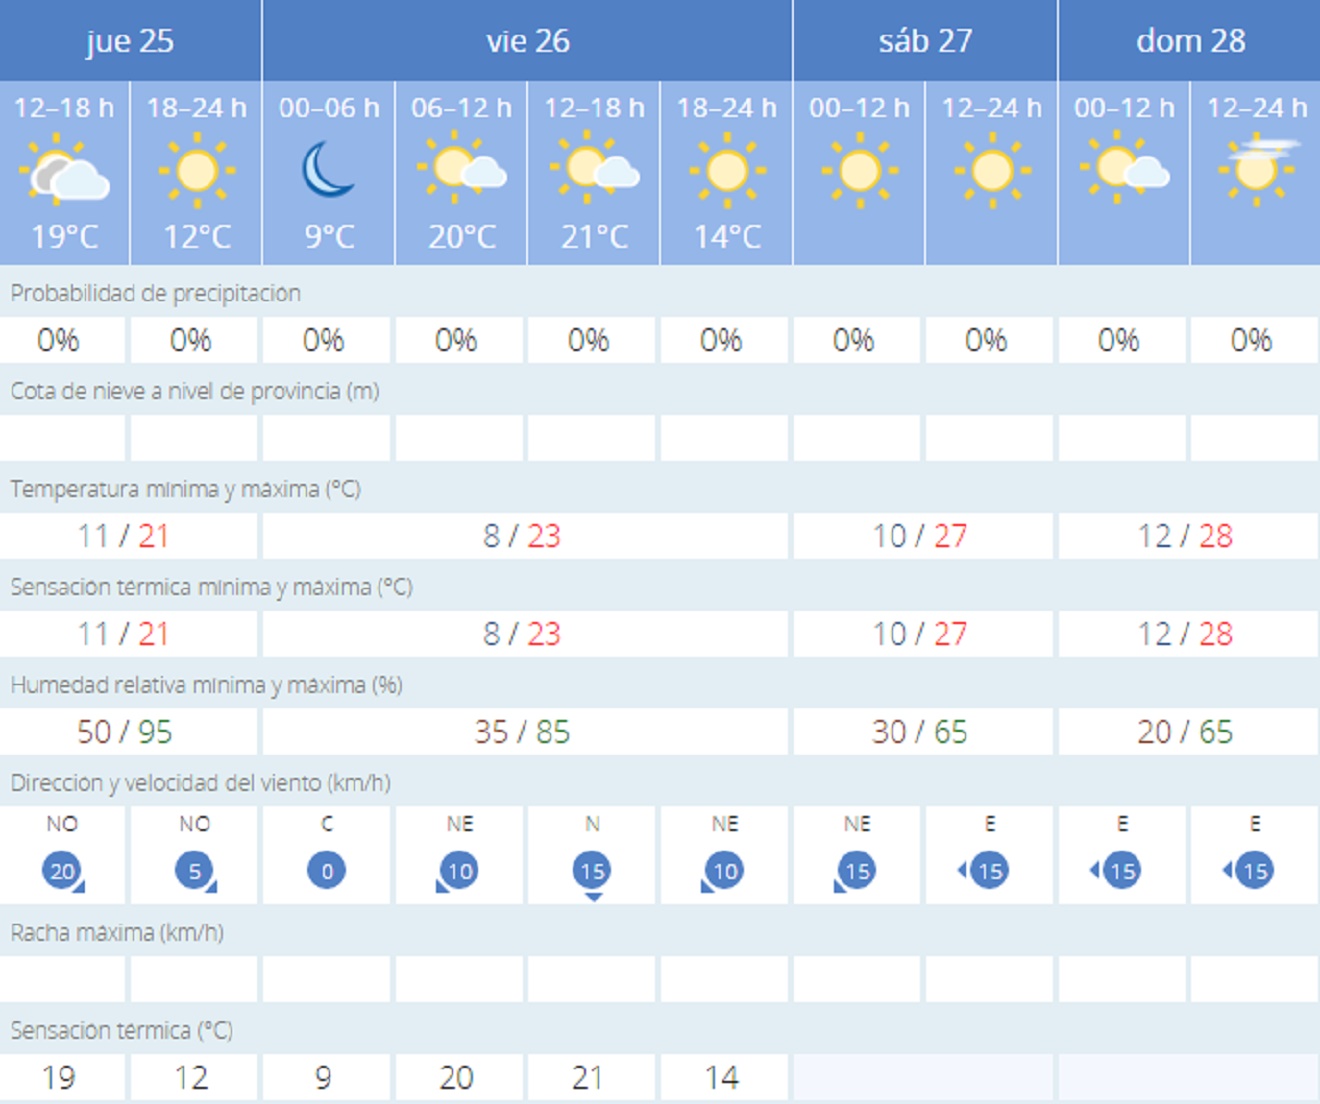
Task: Click the 20 / 65 relative humidity cell
Action: pos(1185,732)
